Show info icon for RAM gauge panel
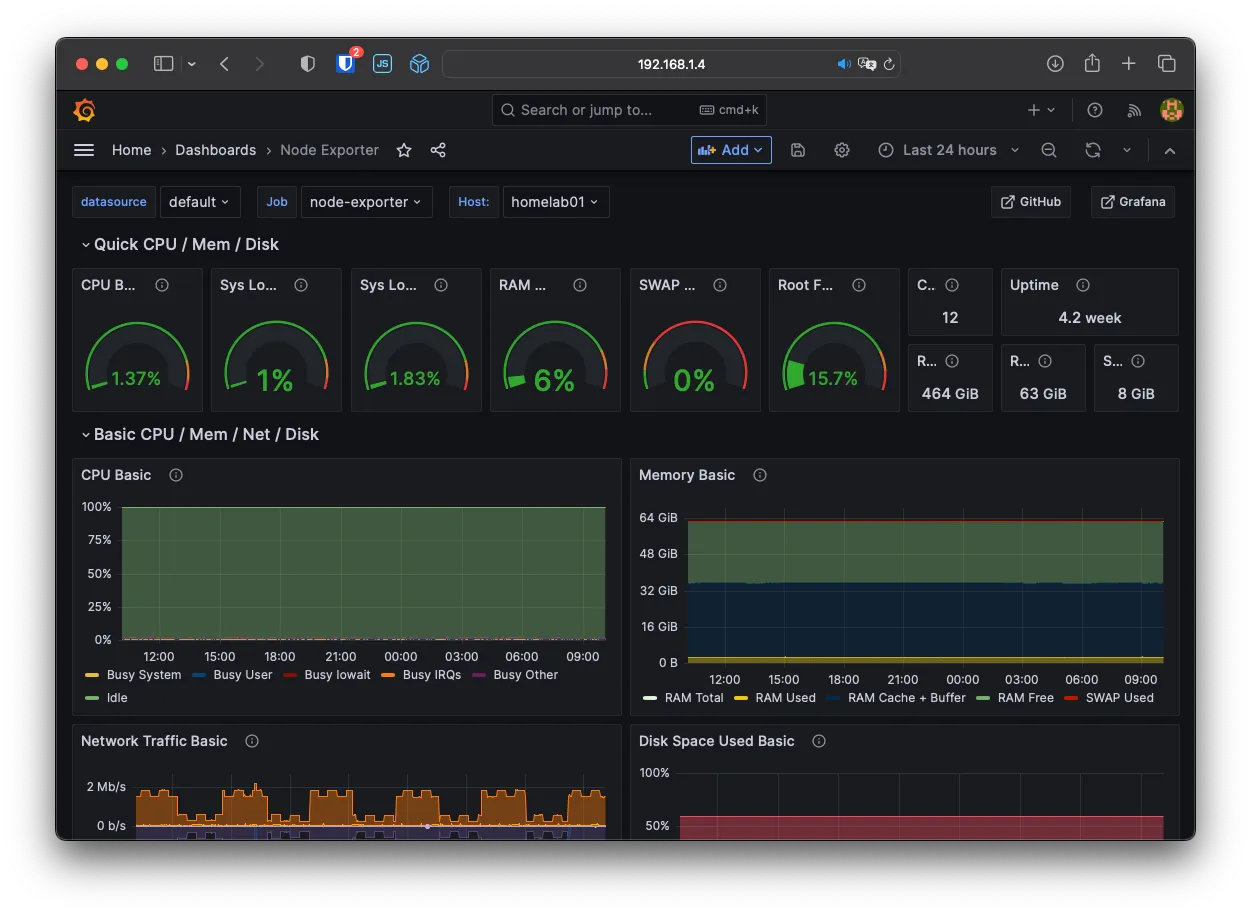1251x914 pixels. (580, 285)
